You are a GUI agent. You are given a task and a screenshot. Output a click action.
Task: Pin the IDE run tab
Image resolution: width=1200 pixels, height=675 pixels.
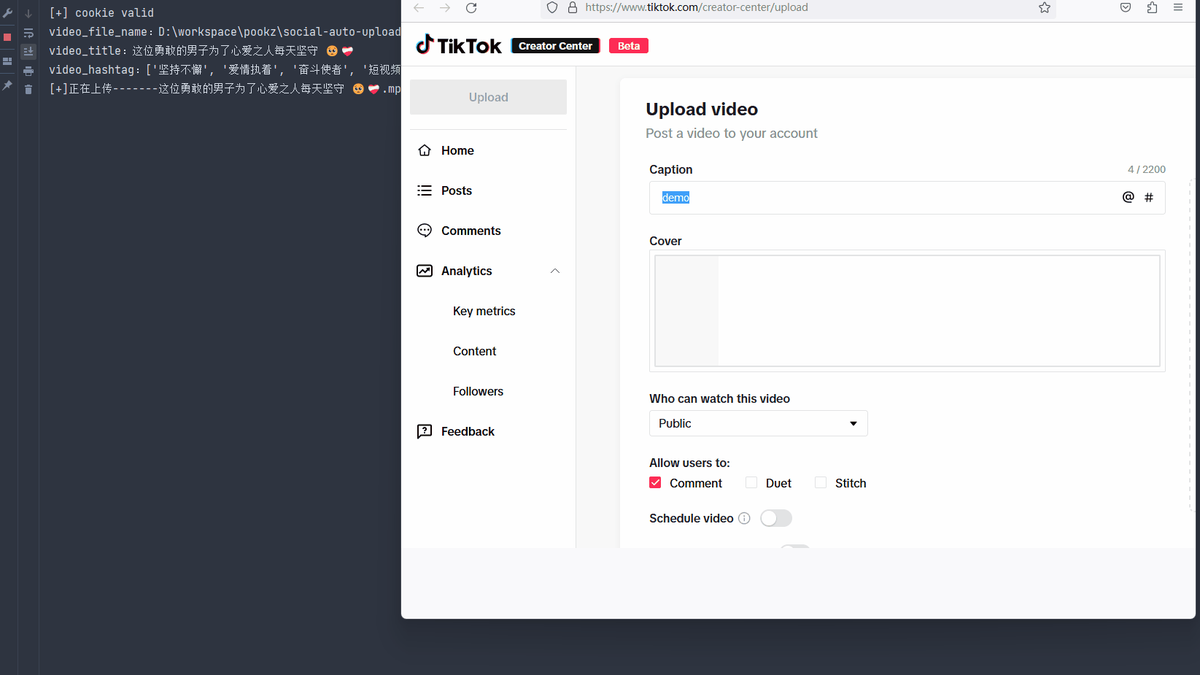[x=7, y=86]
